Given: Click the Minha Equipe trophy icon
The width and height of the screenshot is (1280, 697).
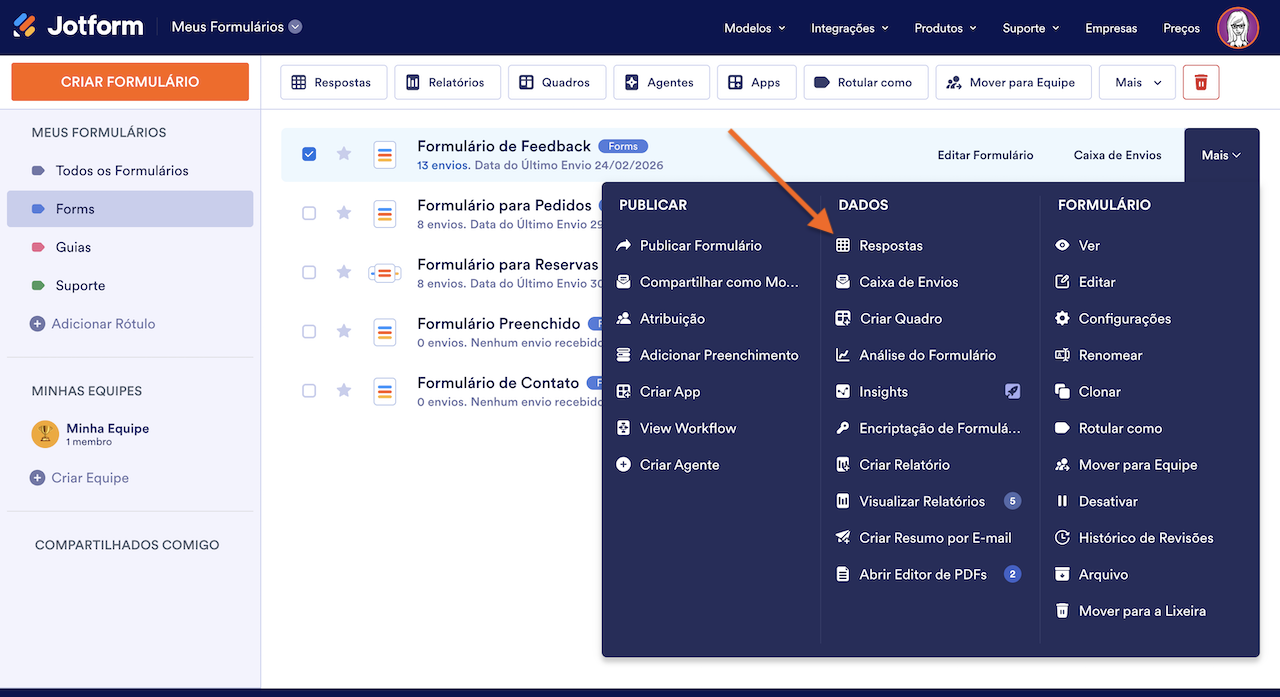Looking at the screenshot, I should point(45,434).
